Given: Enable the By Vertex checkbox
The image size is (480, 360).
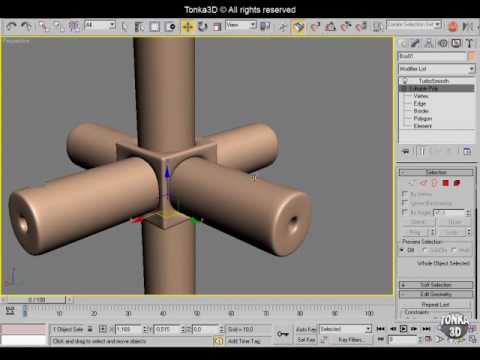Looking at the screenshot, I should tap(405, 194).
